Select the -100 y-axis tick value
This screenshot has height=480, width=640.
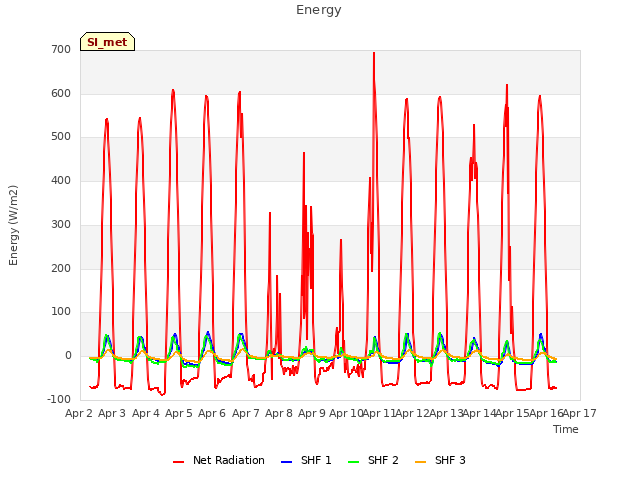pyautogui.click(x=59, y=400)
